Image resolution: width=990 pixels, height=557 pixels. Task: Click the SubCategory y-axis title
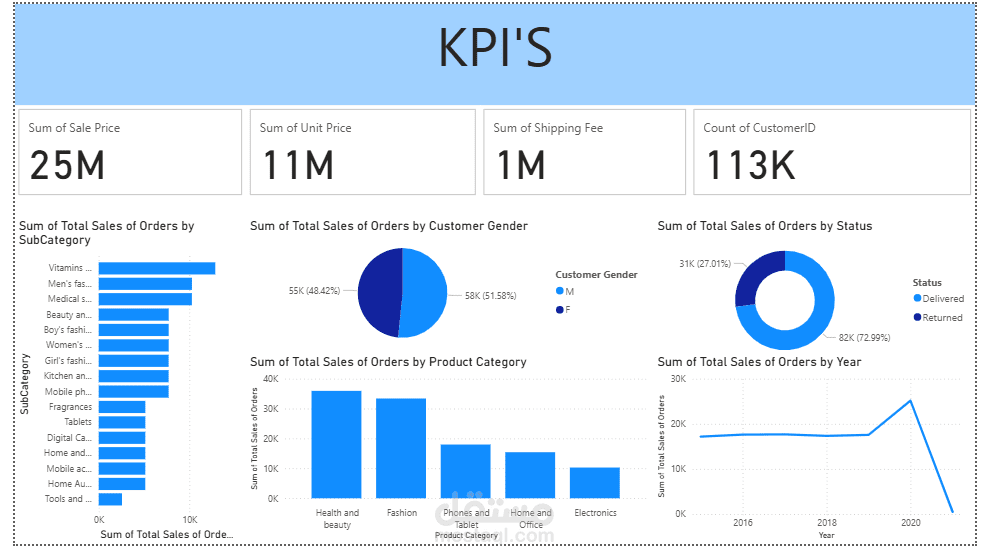(x=25, y=384)
